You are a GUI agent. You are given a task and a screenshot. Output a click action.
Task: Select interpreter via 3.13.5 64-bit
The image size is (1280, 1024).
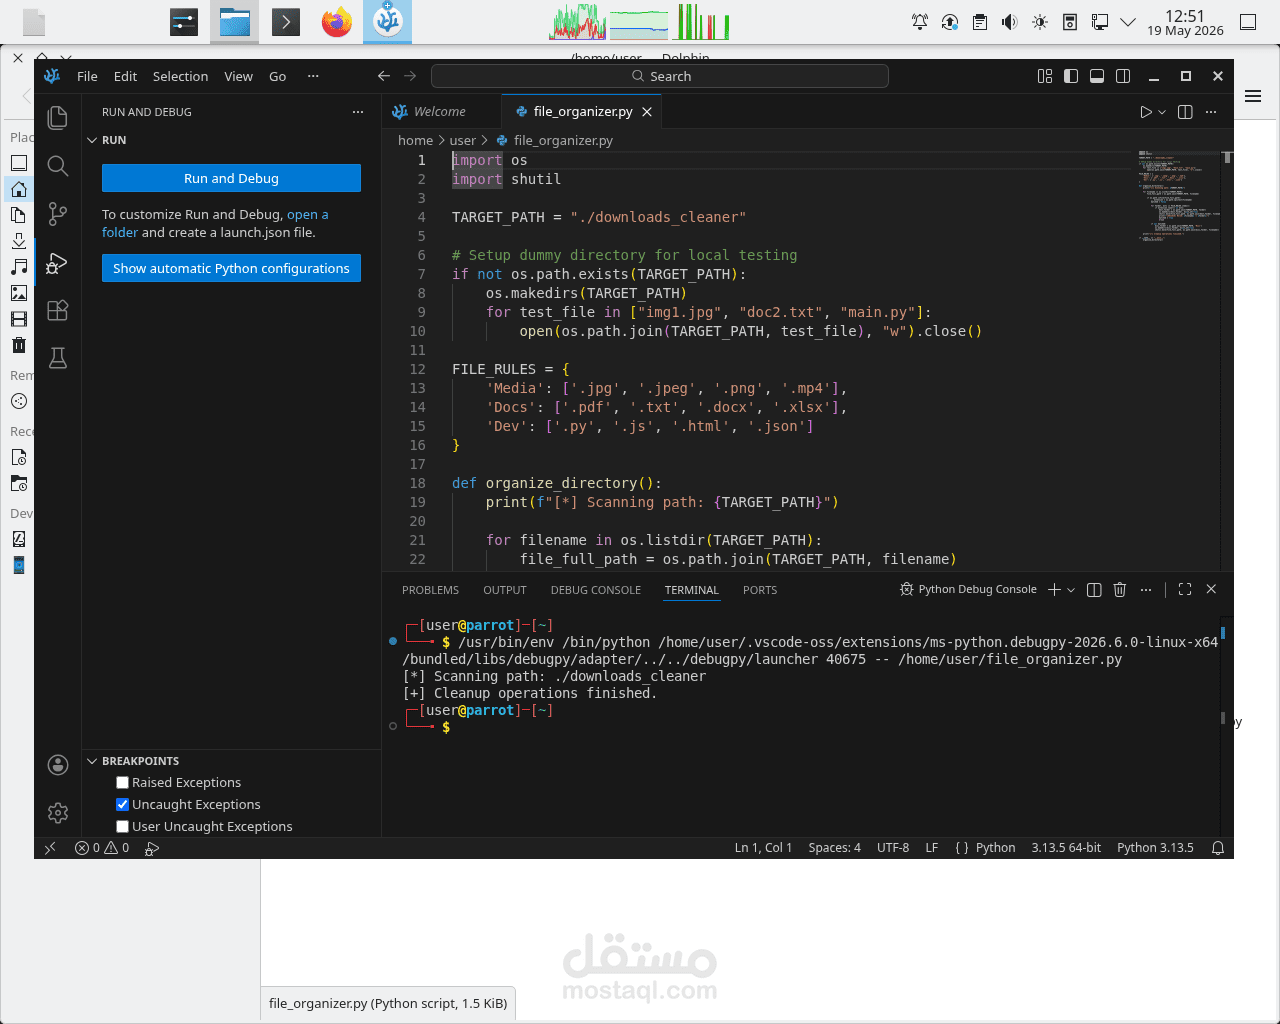coord(1066,848)
